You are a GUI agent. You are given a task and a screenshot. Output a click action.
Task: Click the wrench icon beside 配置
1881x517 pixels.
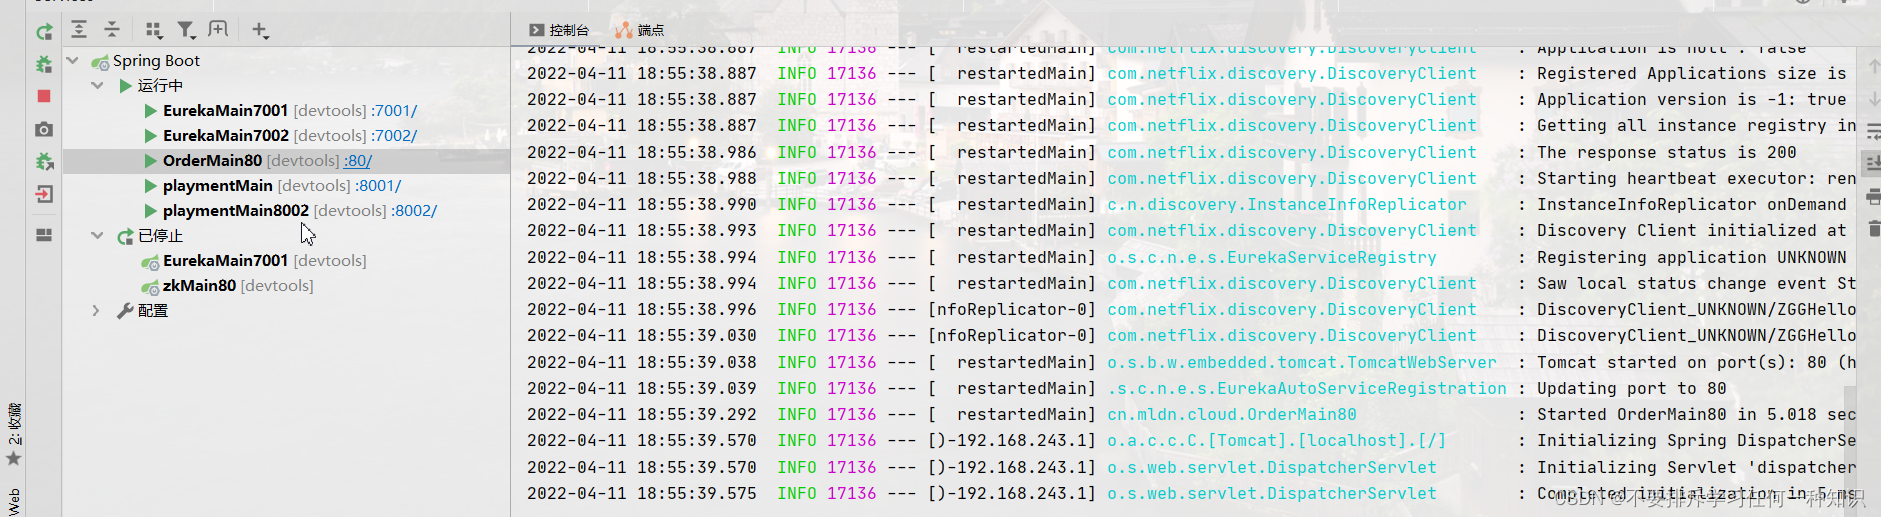125,311
